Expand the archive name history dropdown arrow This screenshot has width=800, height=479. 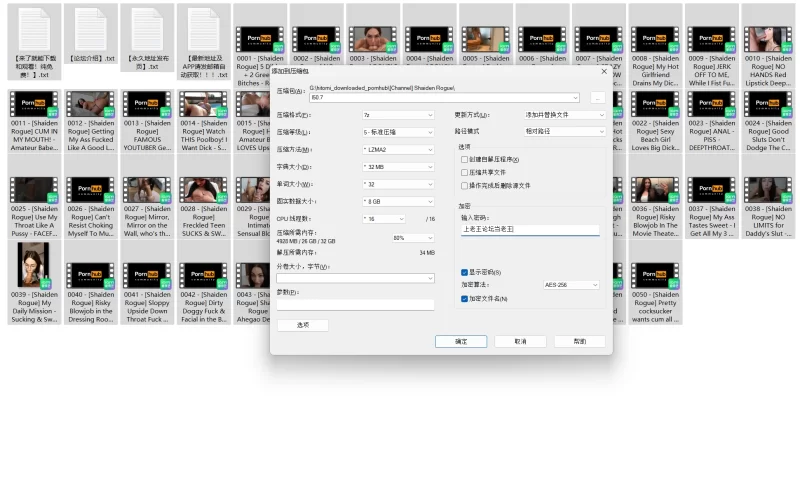coord(575,97)
